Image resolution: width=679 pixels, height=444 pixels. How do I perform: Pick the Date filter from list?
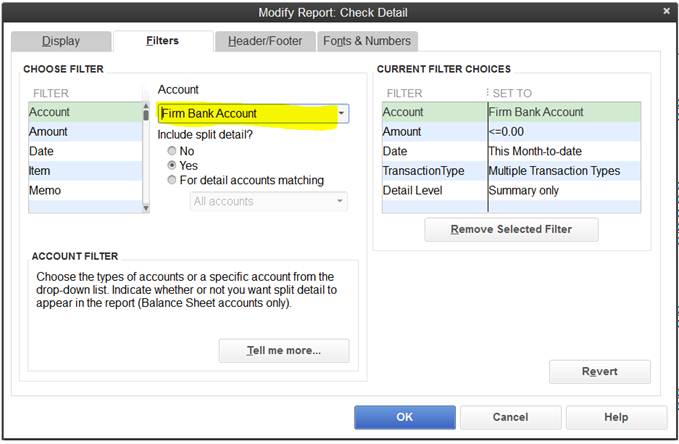84,151
